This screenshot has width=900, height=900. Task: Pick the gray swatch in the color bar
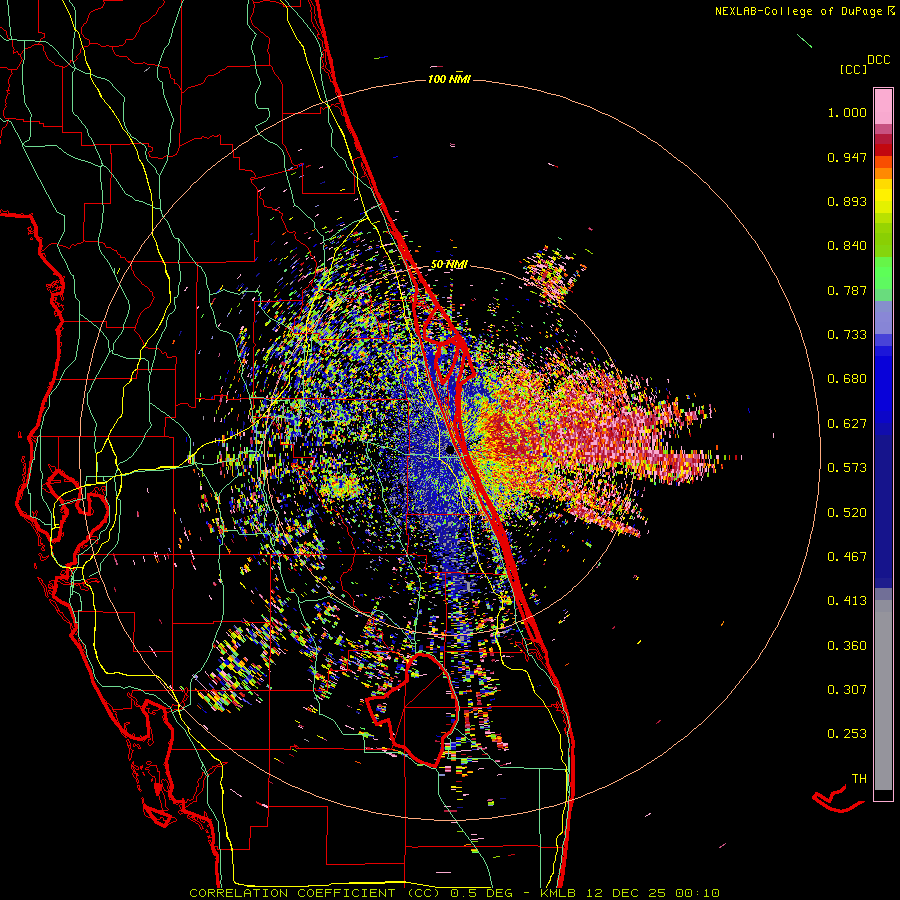click(x=883, y=695)
